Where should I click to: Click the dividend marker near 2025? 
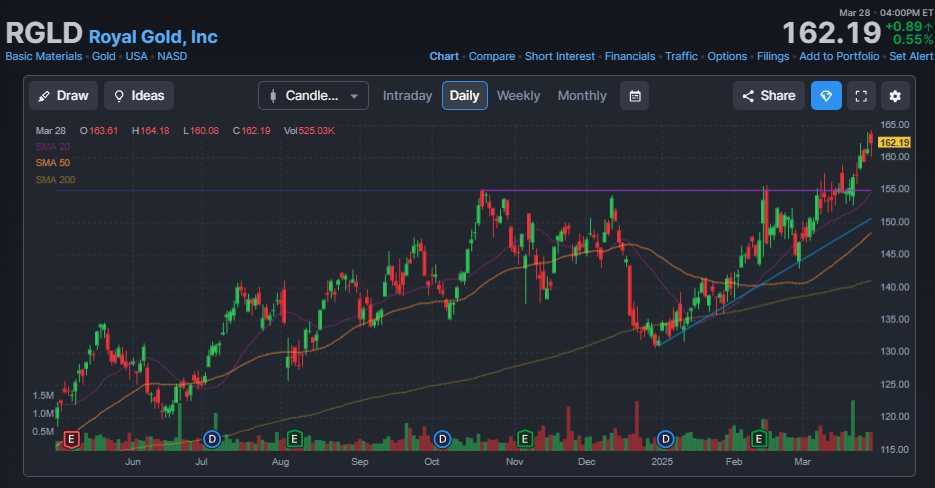665,440
